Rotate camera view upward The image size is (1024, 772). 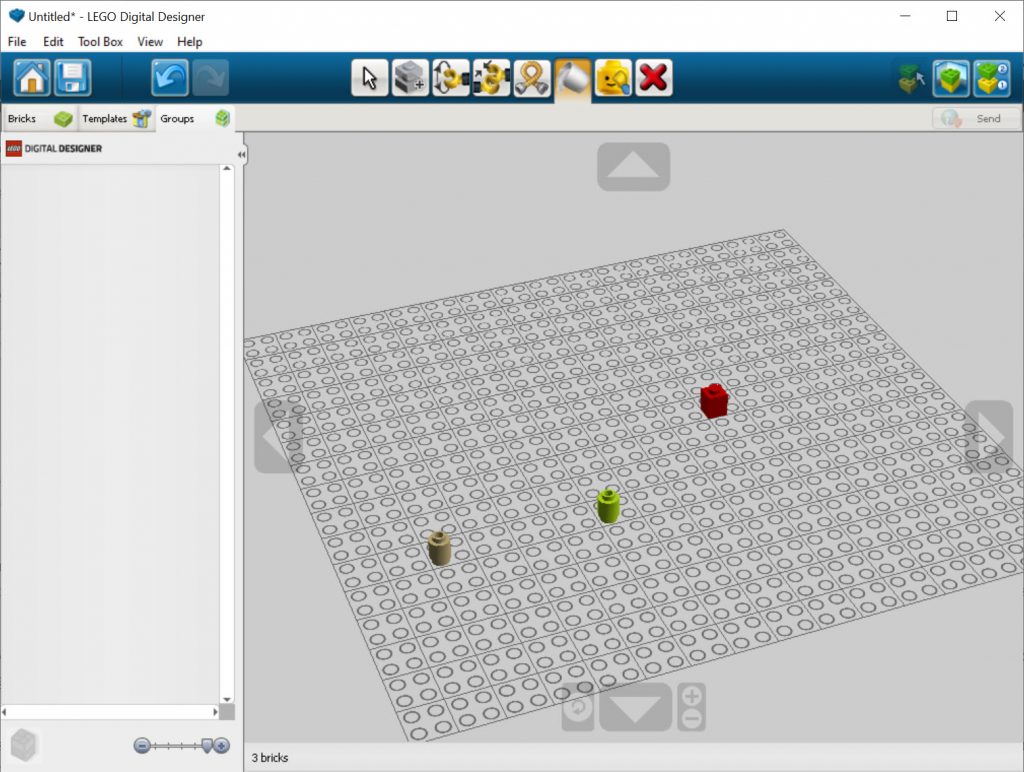633,167
